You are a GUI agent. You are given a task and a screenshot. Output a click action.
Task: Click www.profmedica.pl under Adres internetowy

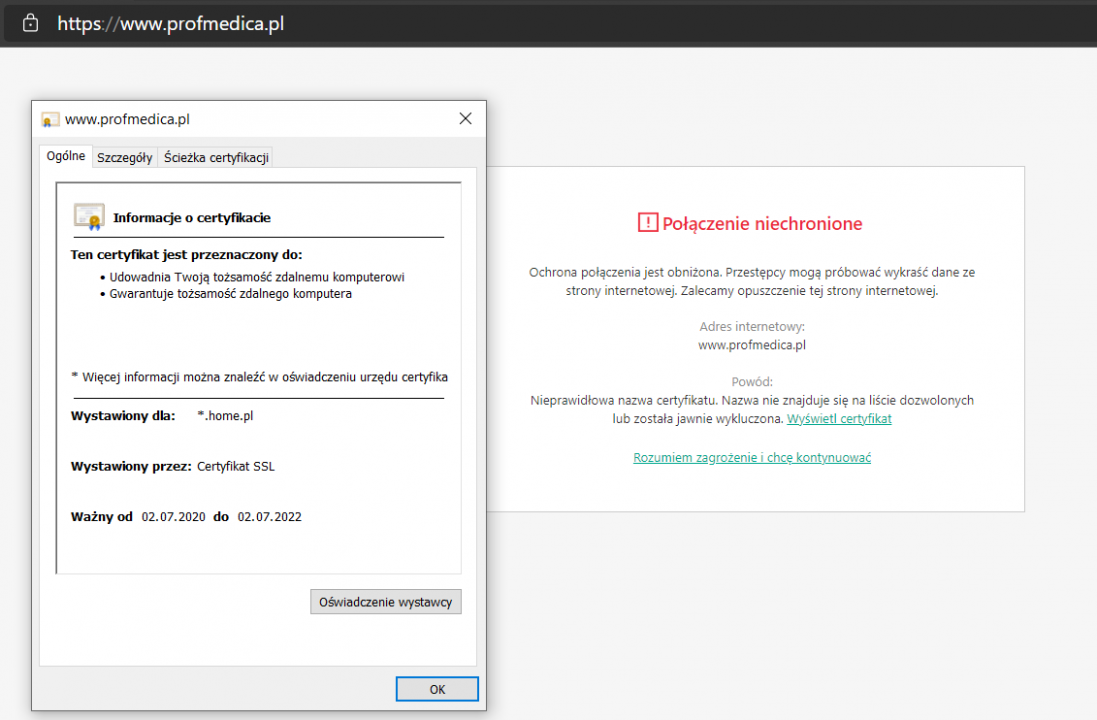pyautogui.click(x=752, y=345)
